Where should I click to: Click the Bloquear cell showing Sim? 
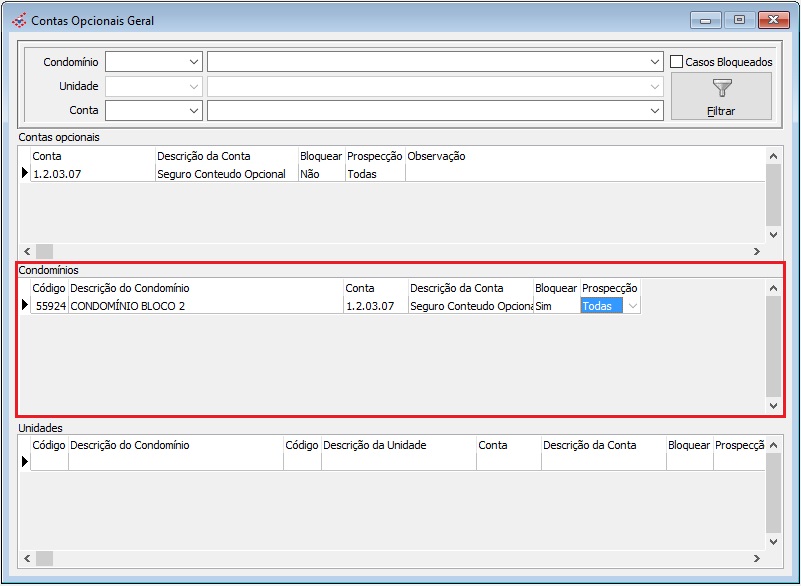coord(555,306)
